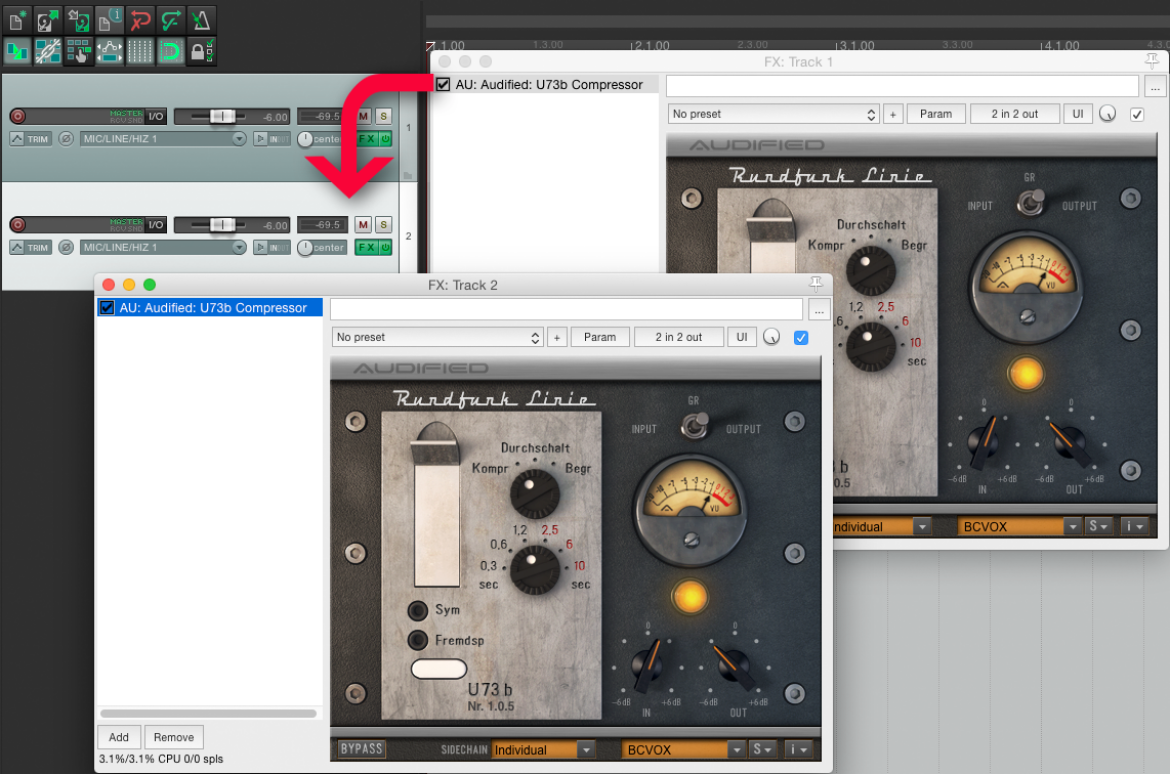Click Remove in the FX: Track 2 window
Viewport: 1170px width, 774px height.
174,737
